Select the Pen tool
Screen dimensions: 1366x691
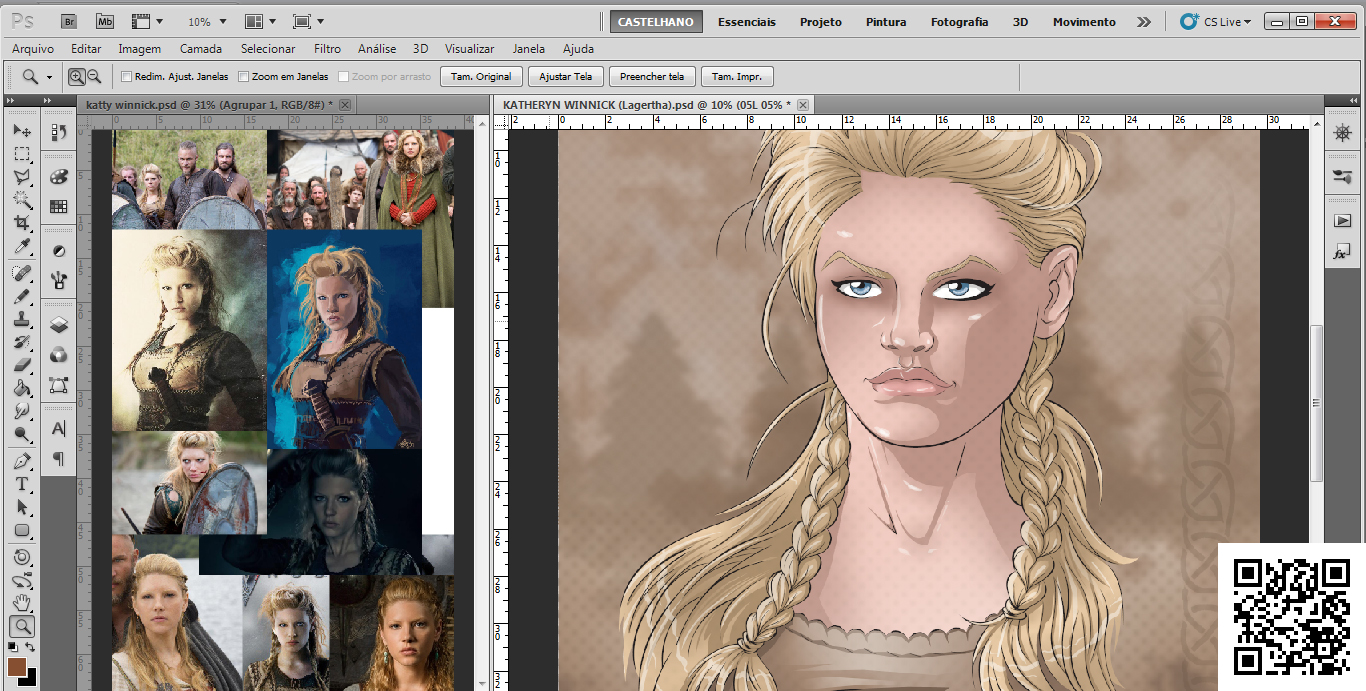(21, 461)
